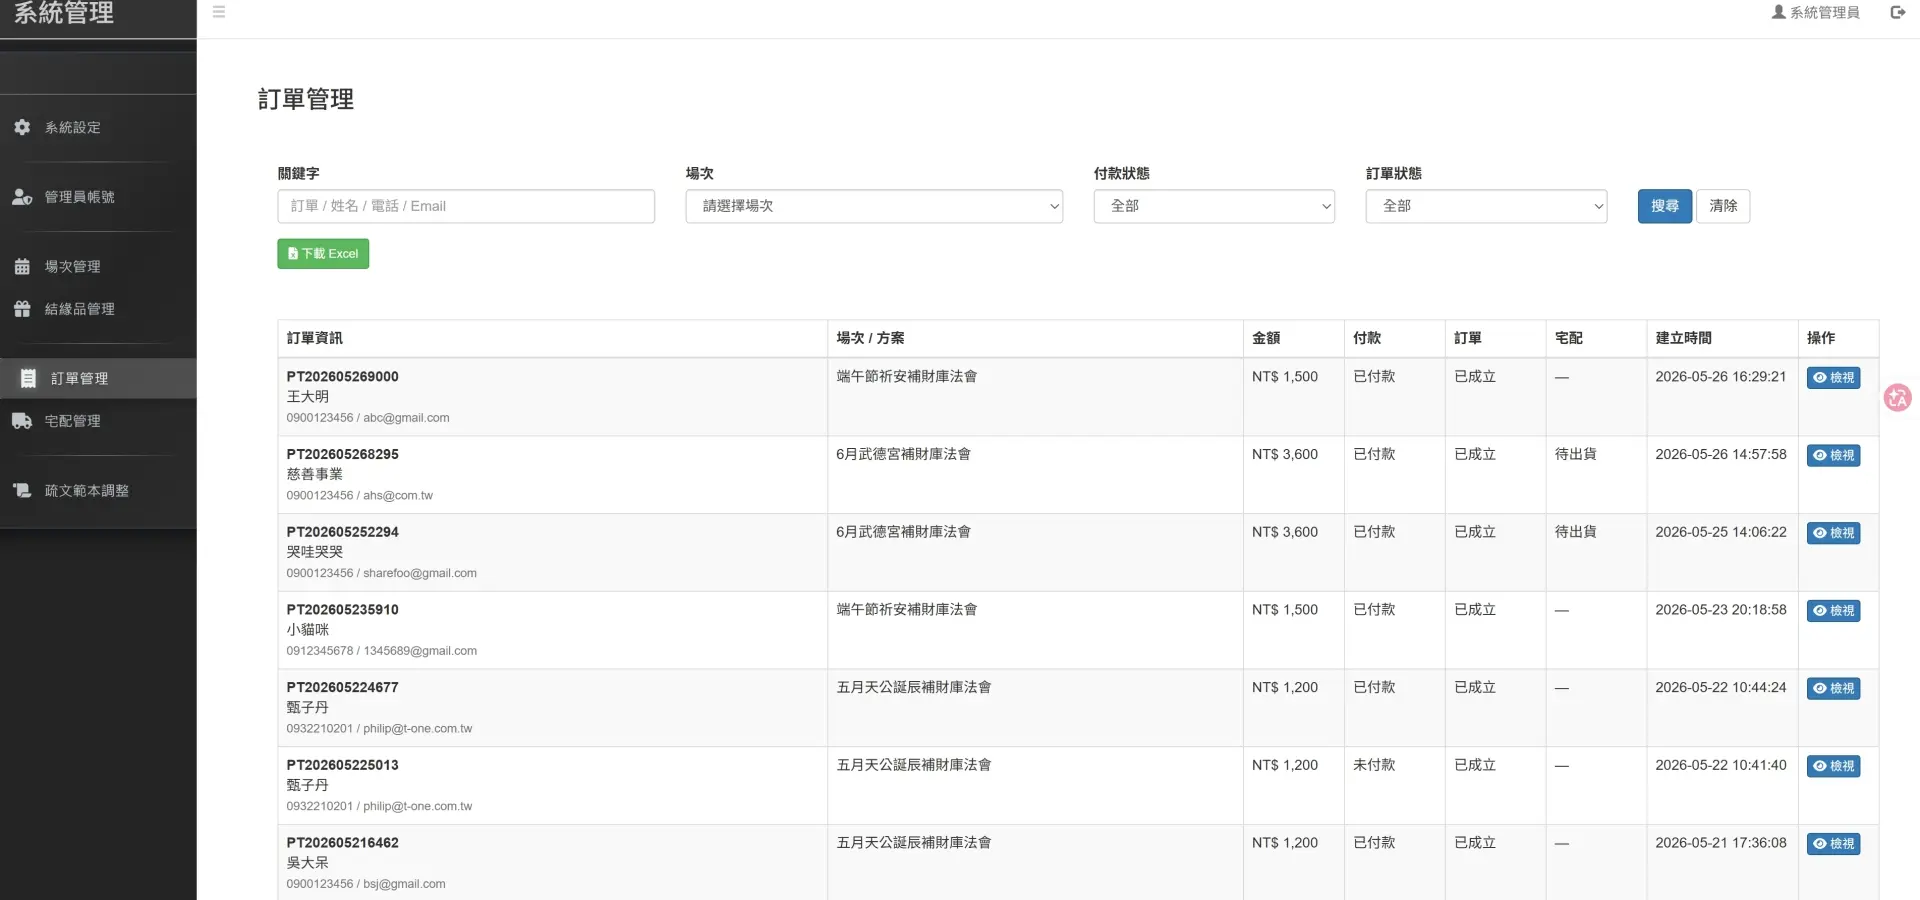
Task: View order PT202605268295
Action: (1833, 455)
